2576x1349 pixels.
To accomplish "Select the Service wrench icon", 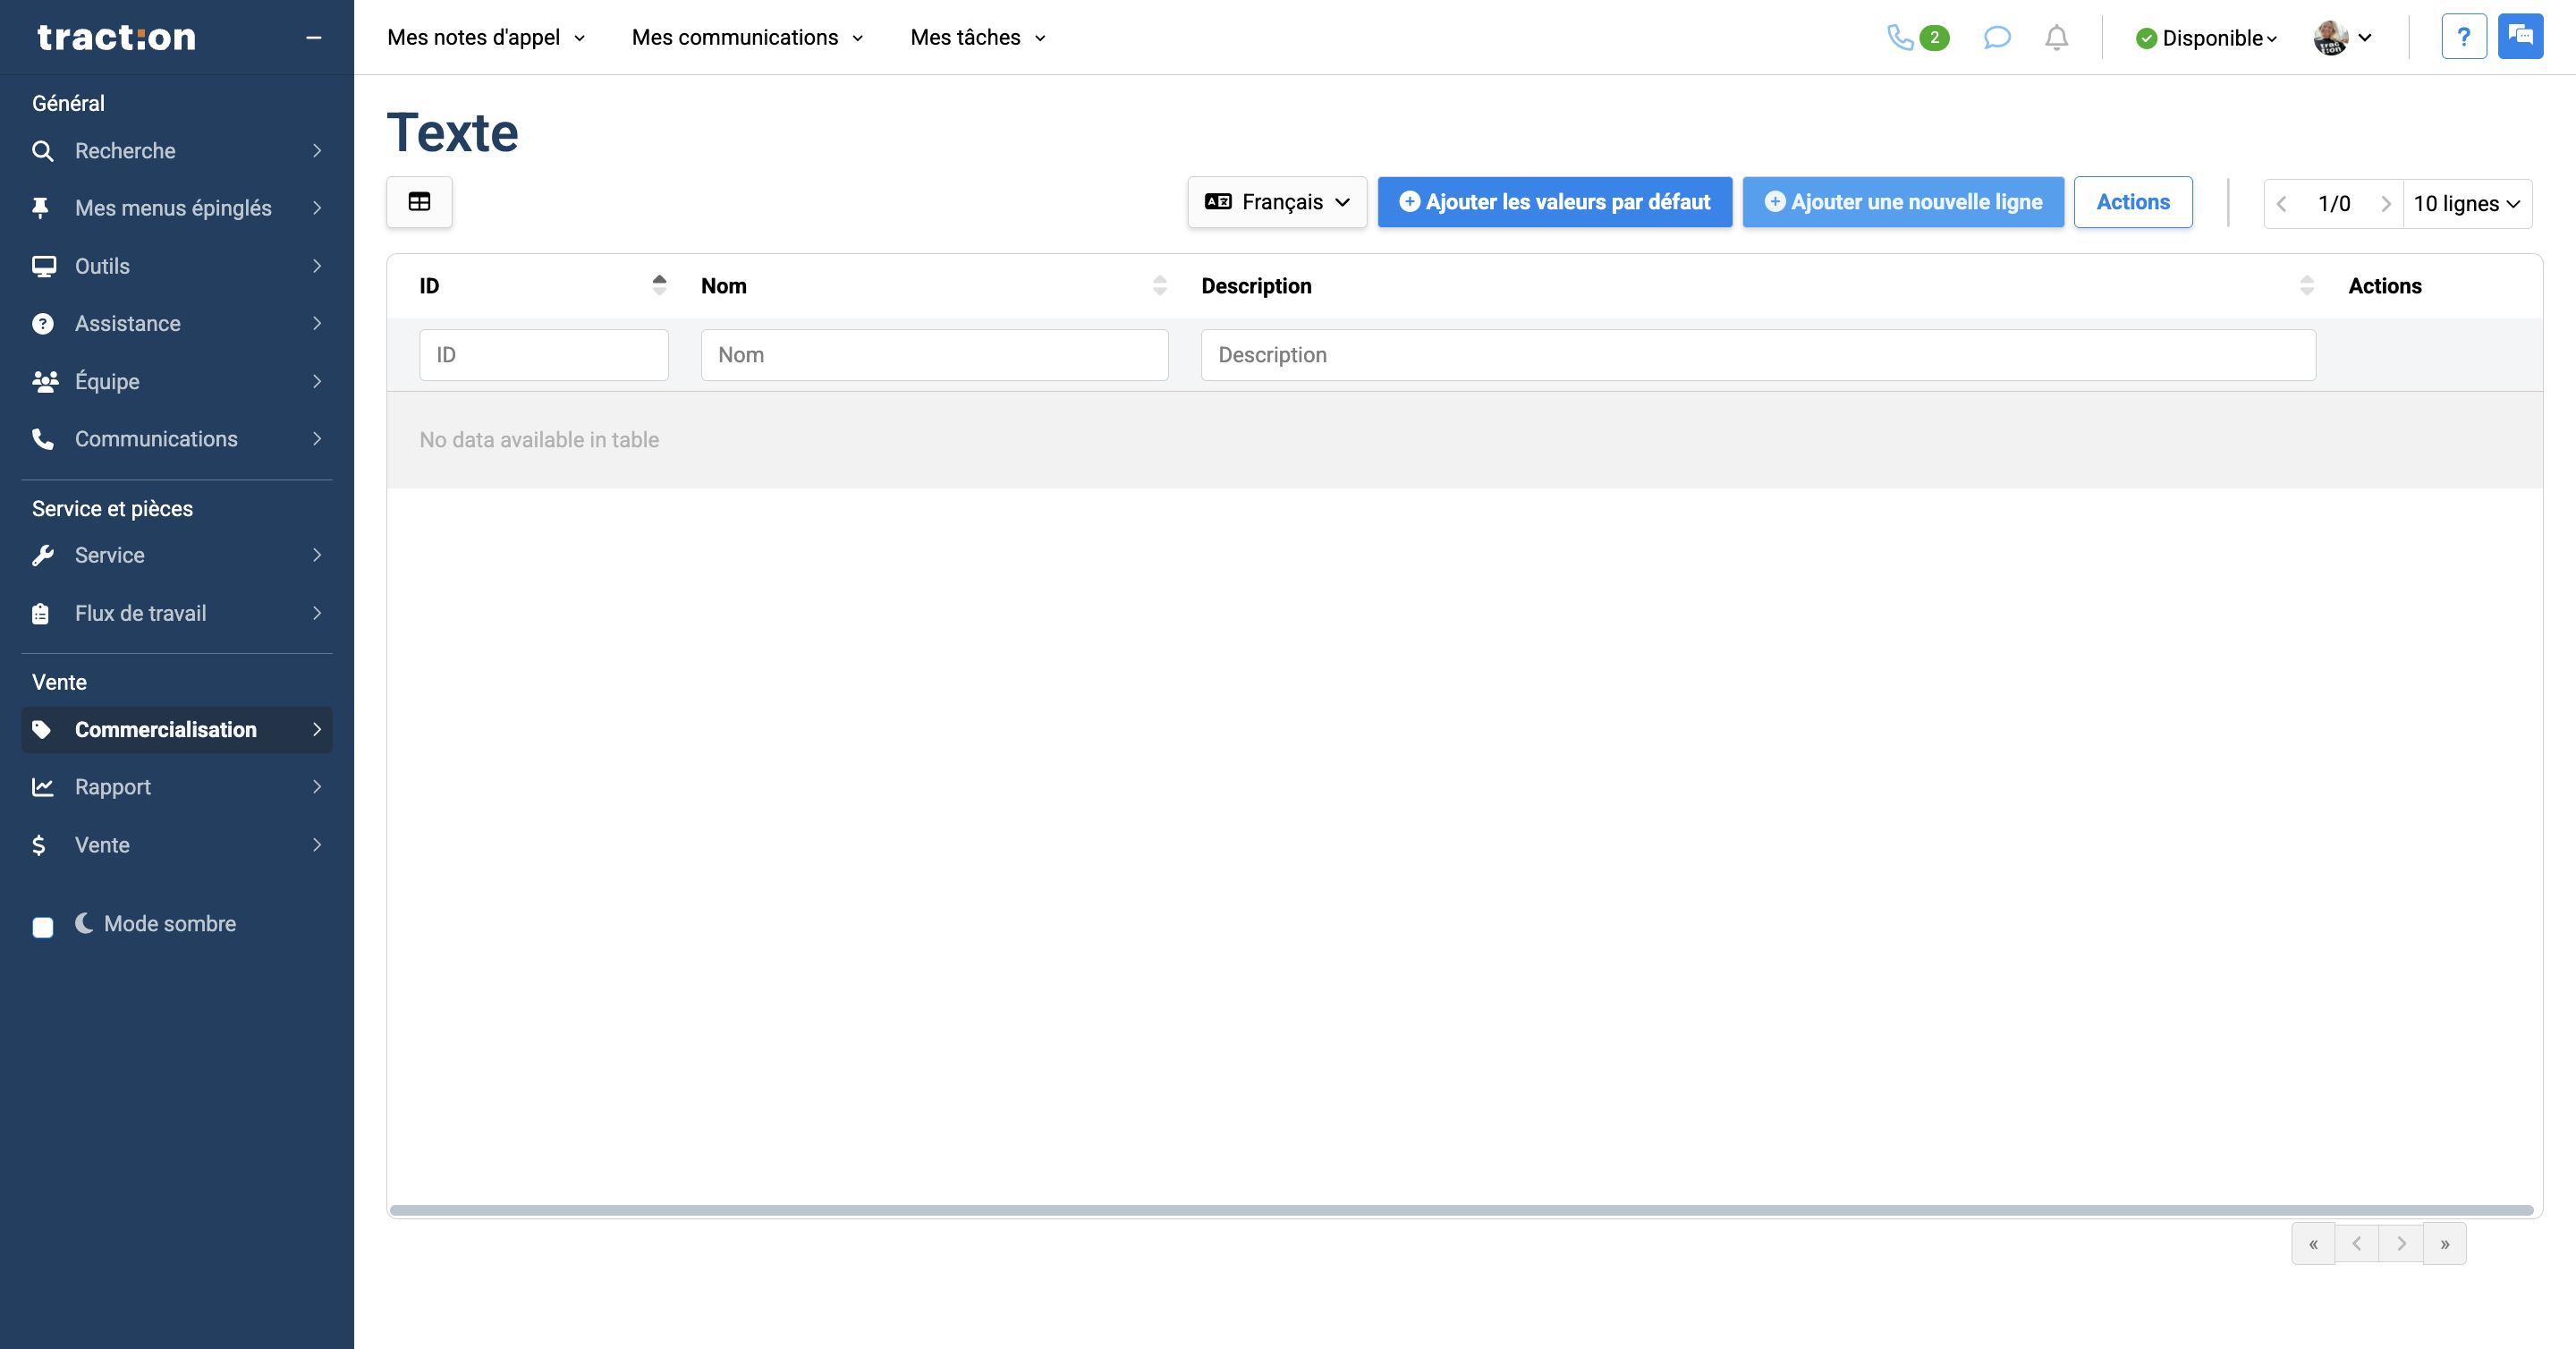I will coord(43,555).
